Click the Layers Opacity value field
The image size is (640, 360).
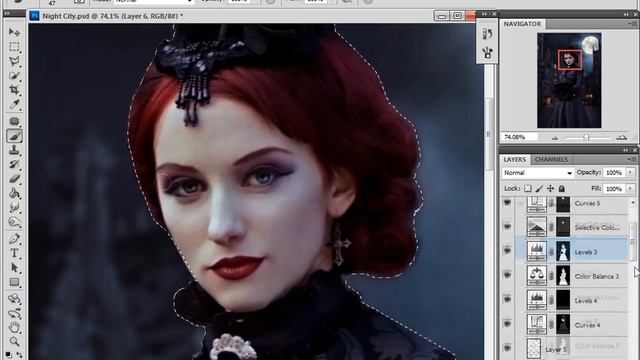(x=615, y=173)
